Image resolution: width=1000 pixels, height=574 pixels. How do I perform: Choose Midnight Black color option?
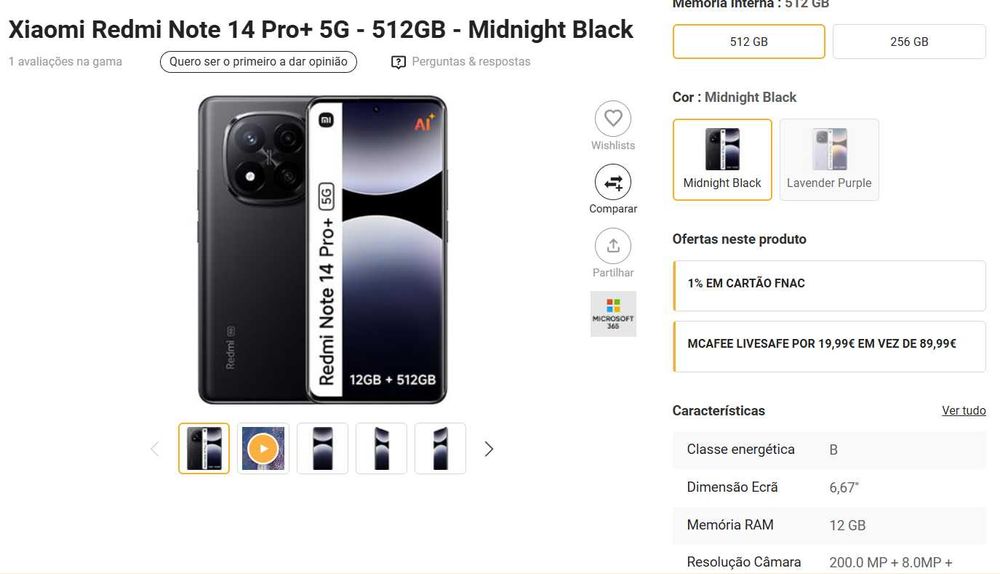tap(722, 160)
